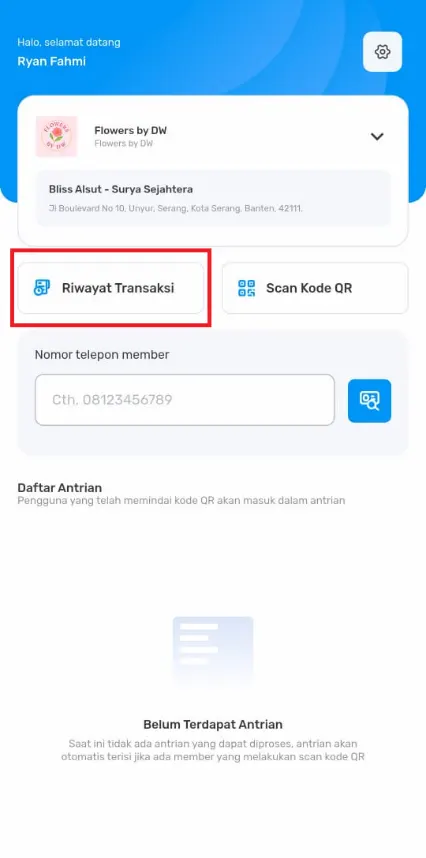This screenshot has height=858, width=426.
Task: Focus the Nomor telepon member field
Action: pyautogui.click(x=185, y=400)
